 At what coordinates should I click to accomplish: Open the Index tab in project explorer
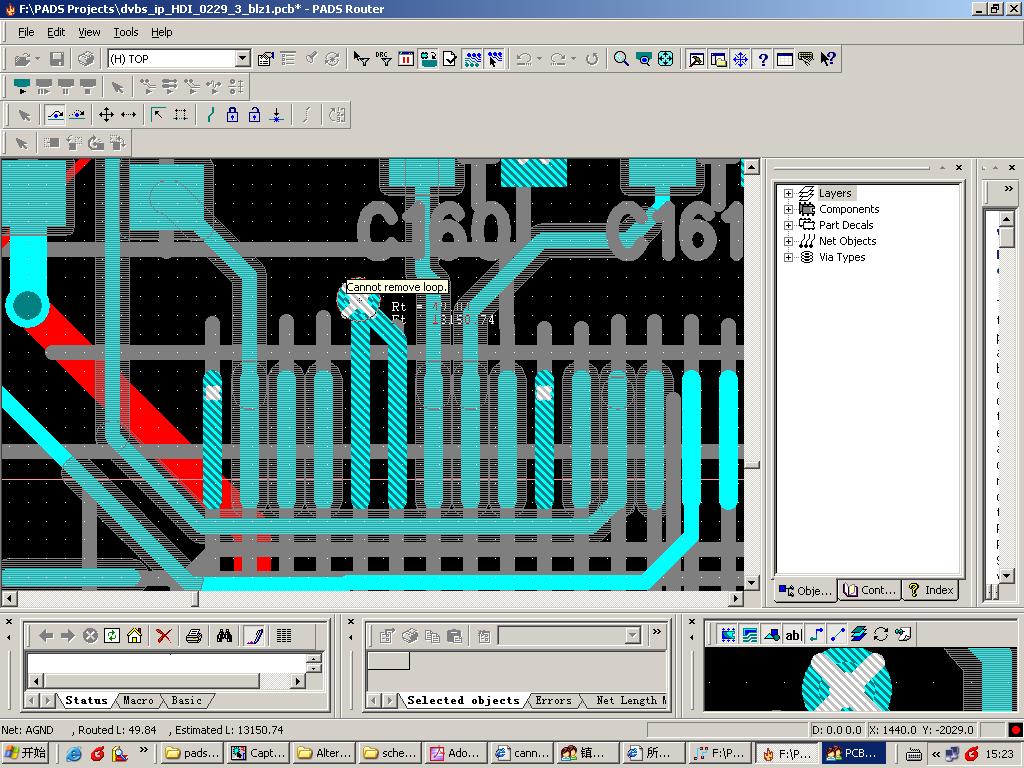tap(930, 590)
